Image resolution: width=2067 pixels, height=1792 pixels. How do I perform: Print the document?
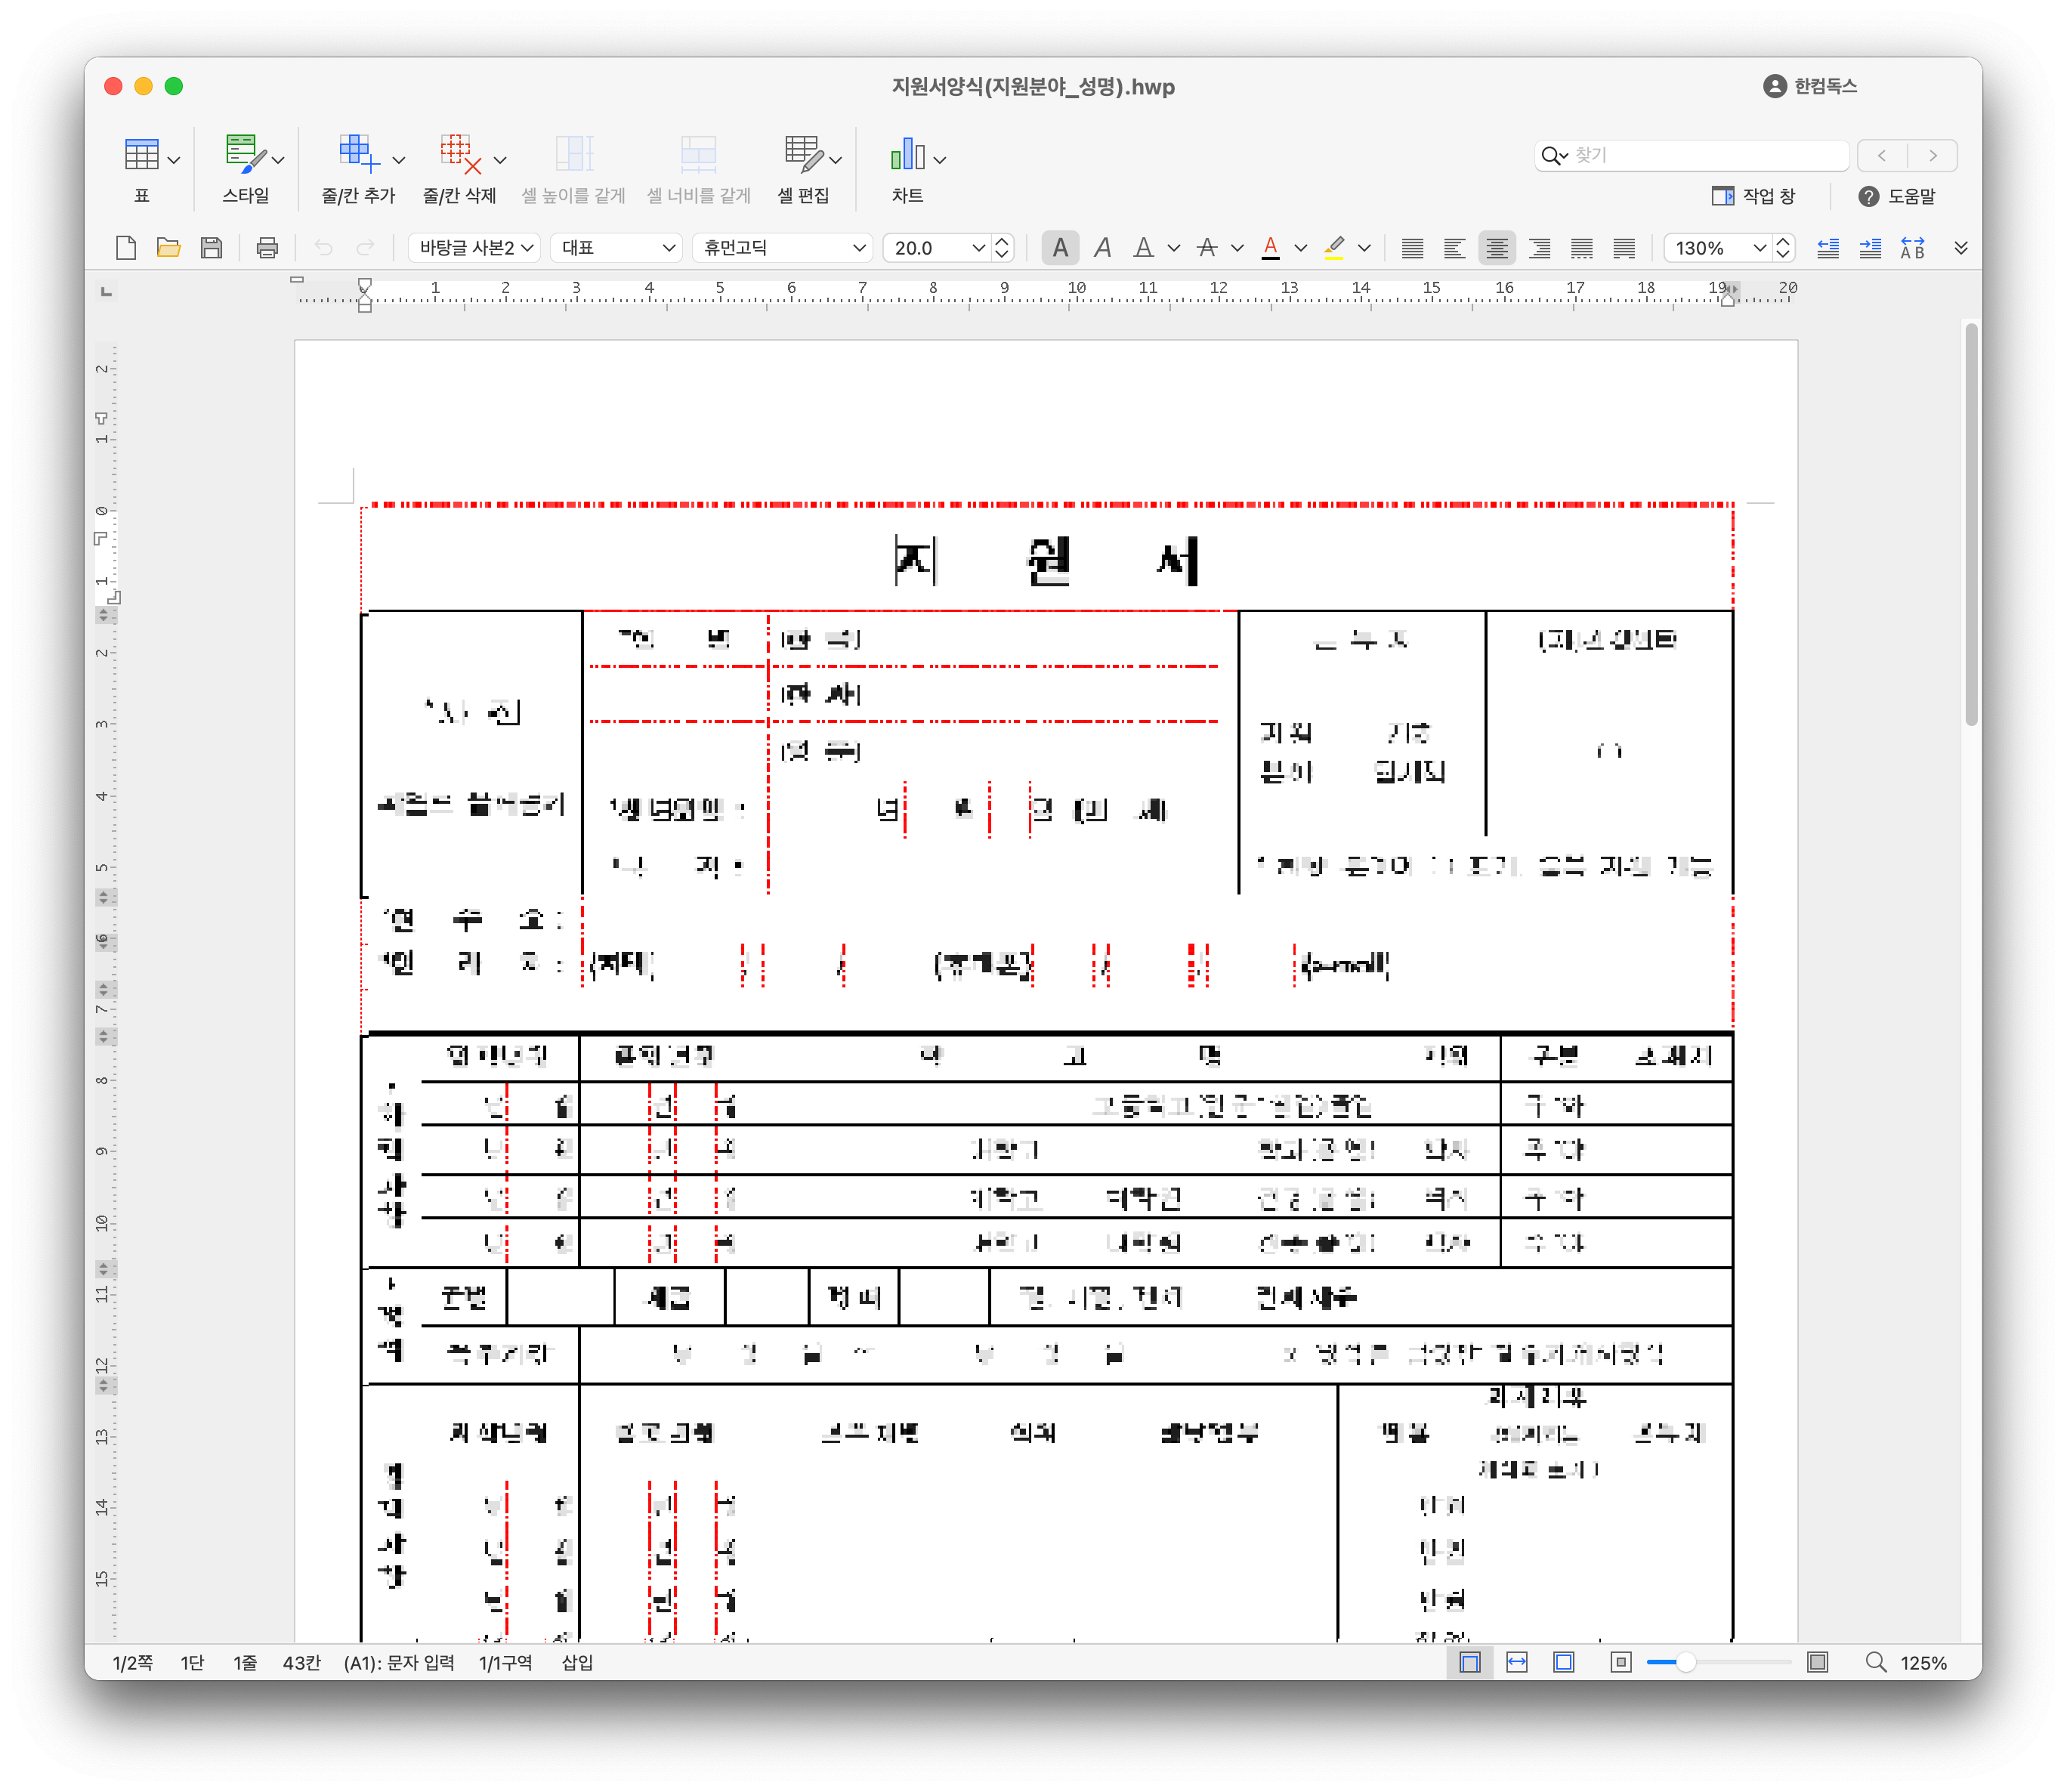267,248
